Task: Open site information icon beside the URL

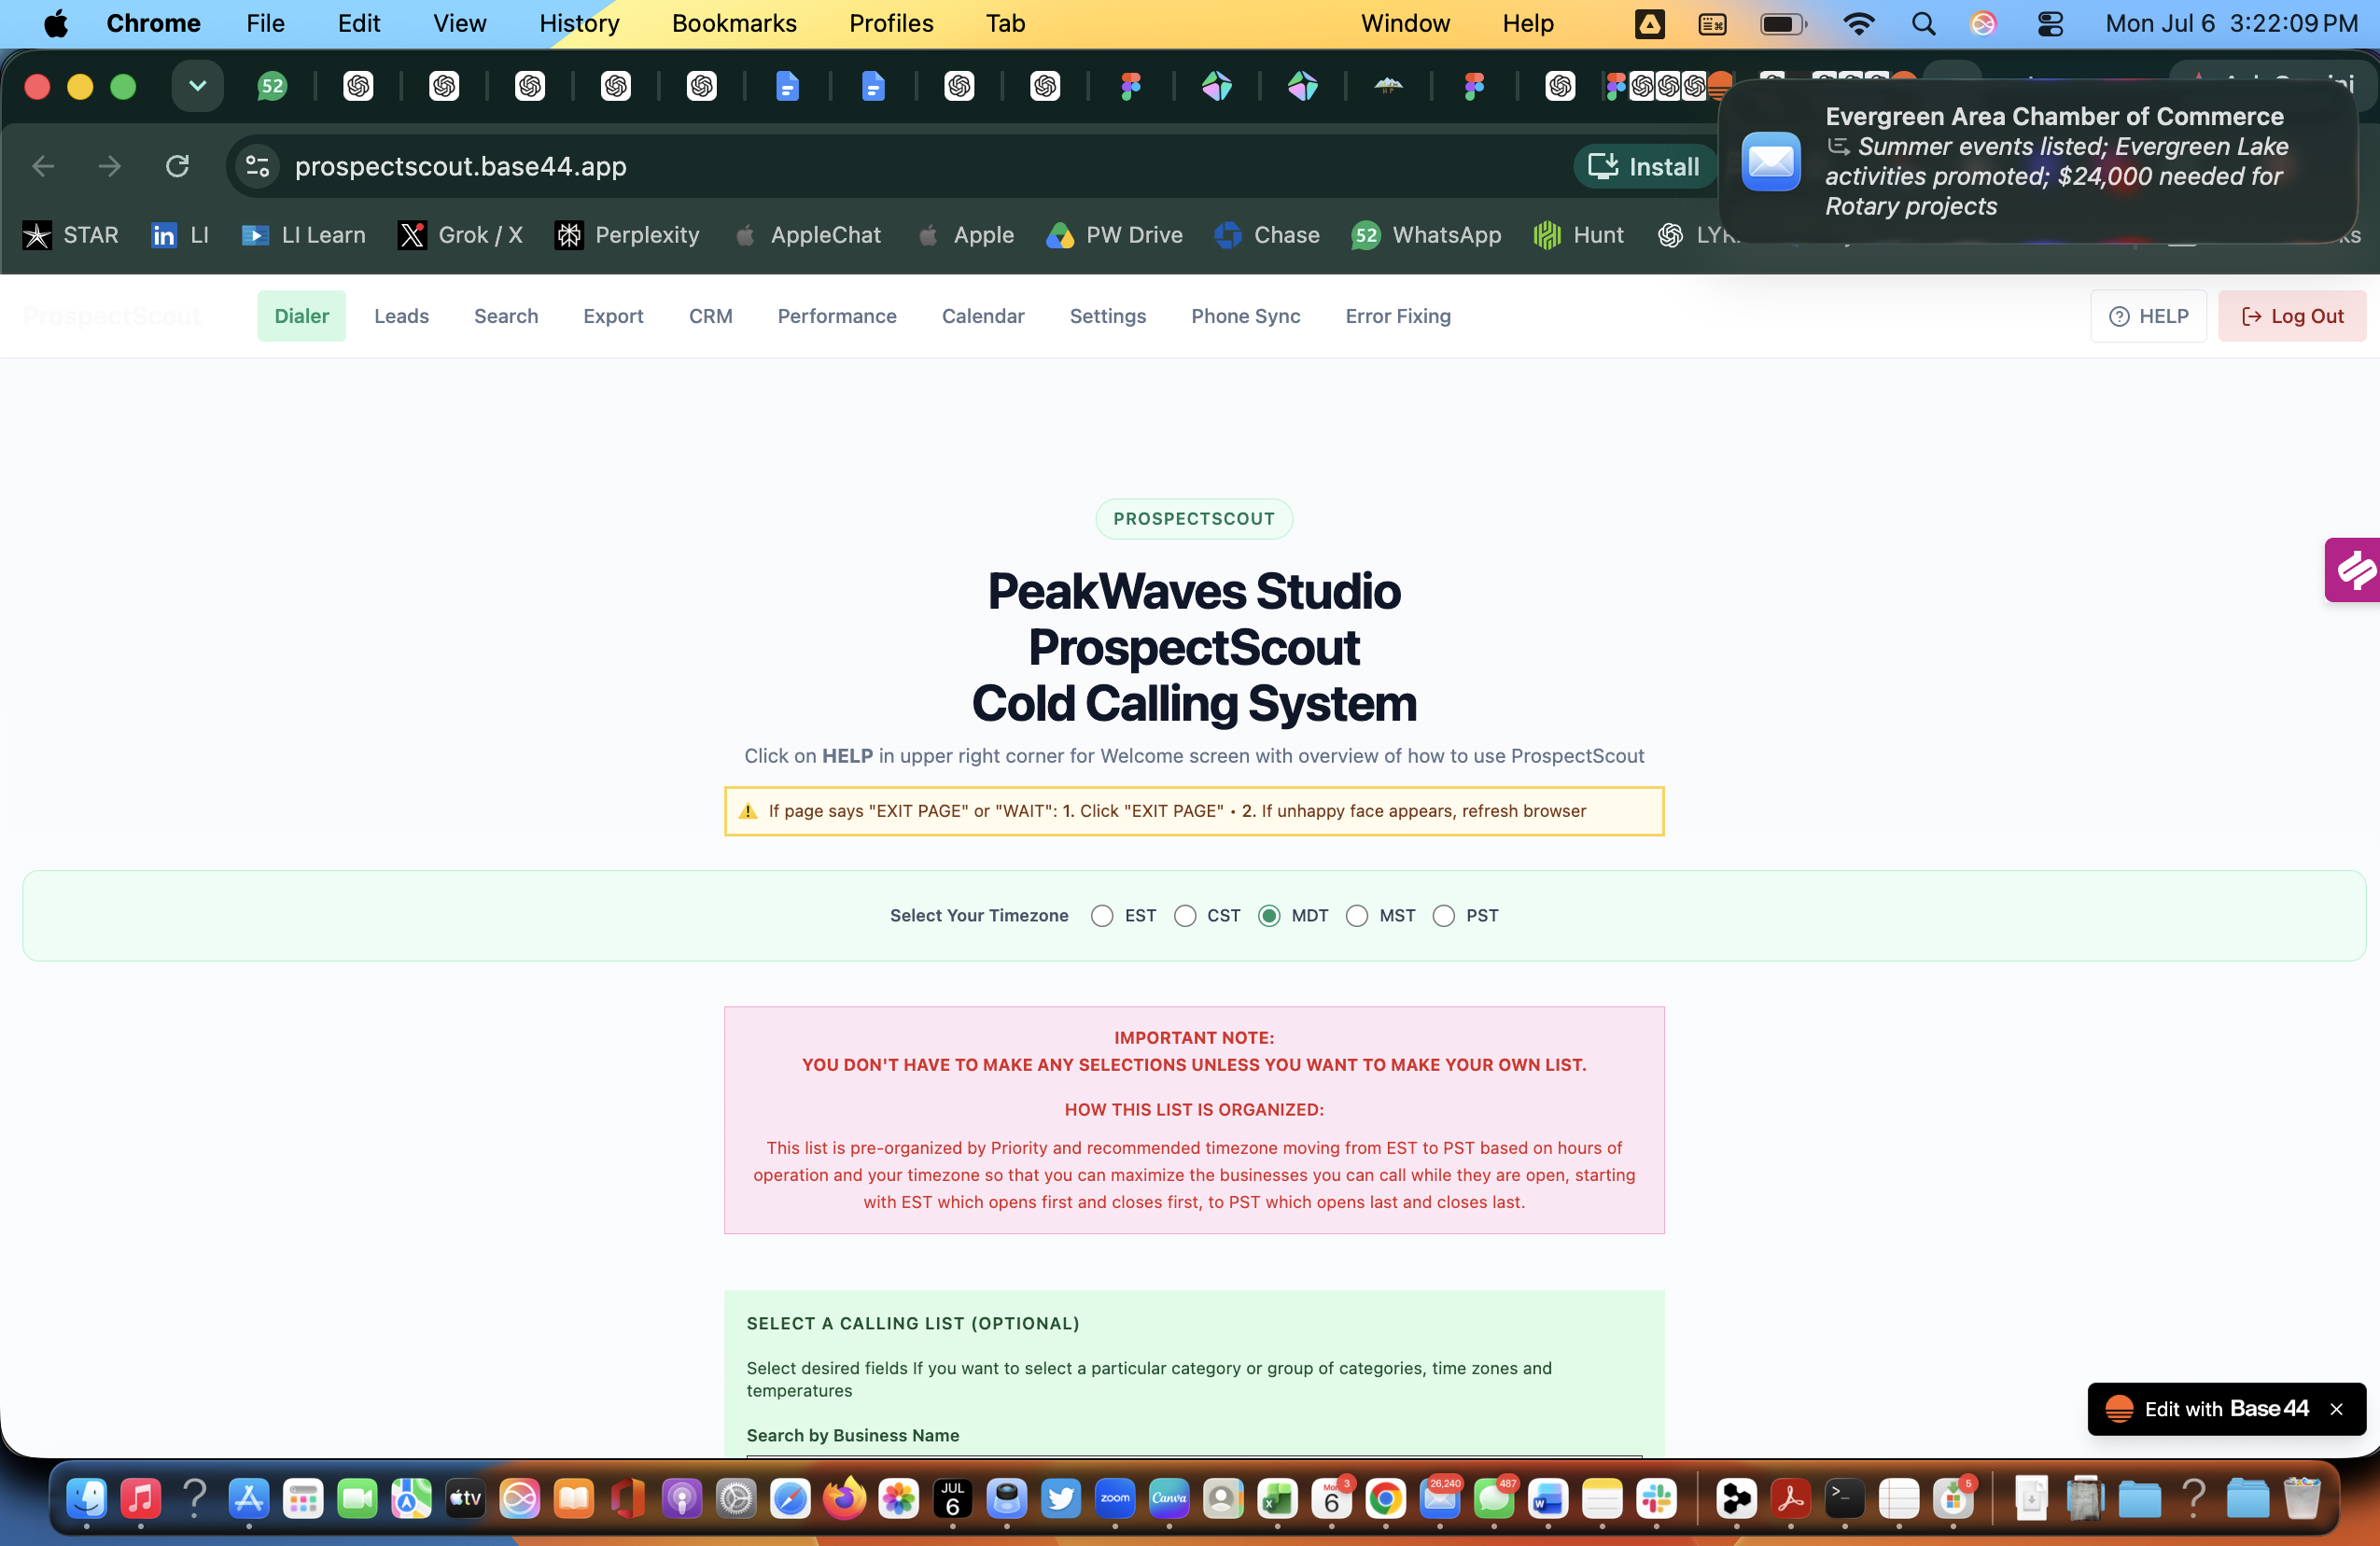Action: click(257, 166)
